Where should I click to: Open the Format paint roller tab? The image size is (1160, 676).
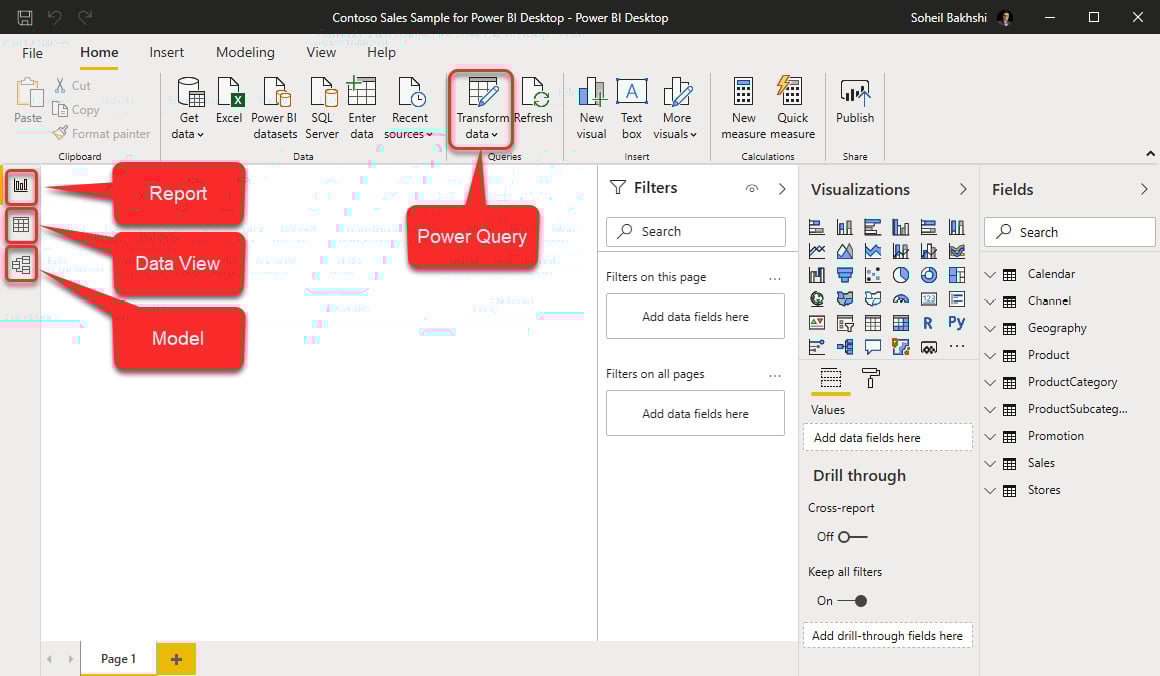(871, 379)
